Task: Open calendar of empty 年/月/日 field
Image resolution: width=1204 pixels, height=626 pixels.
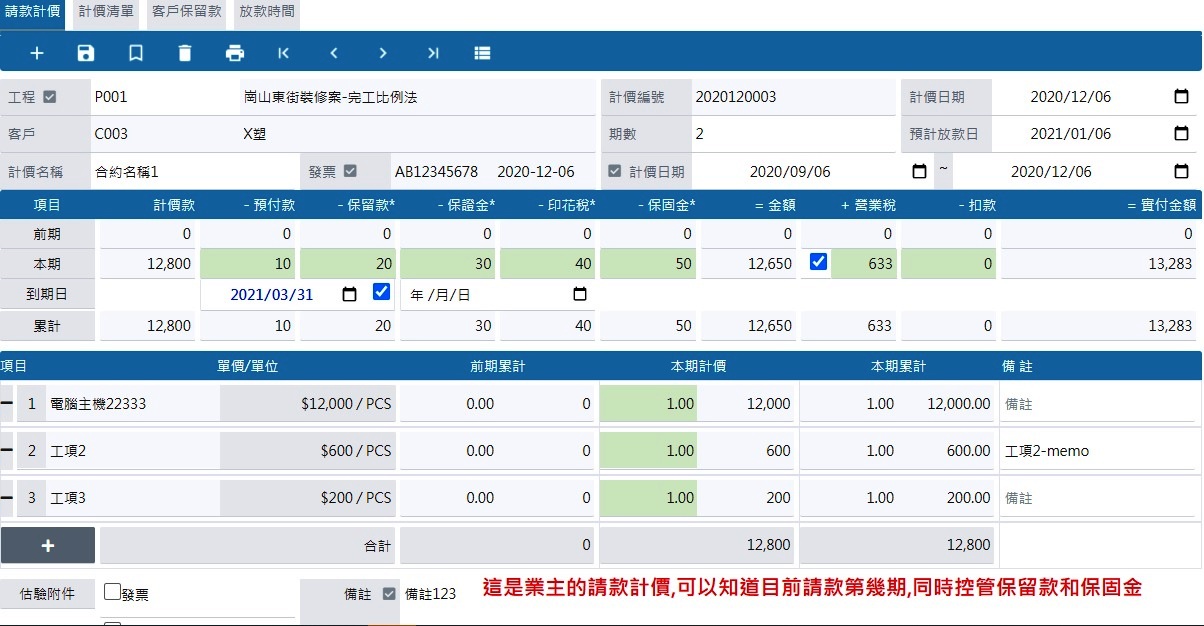Action: coord(580,295)
